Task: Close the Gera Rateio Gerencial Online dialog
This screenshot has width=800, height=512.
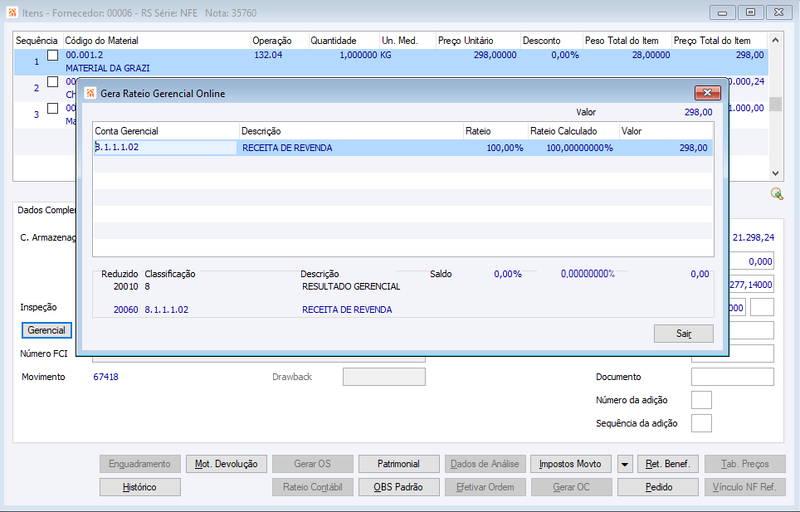Action: pos(707,92)
